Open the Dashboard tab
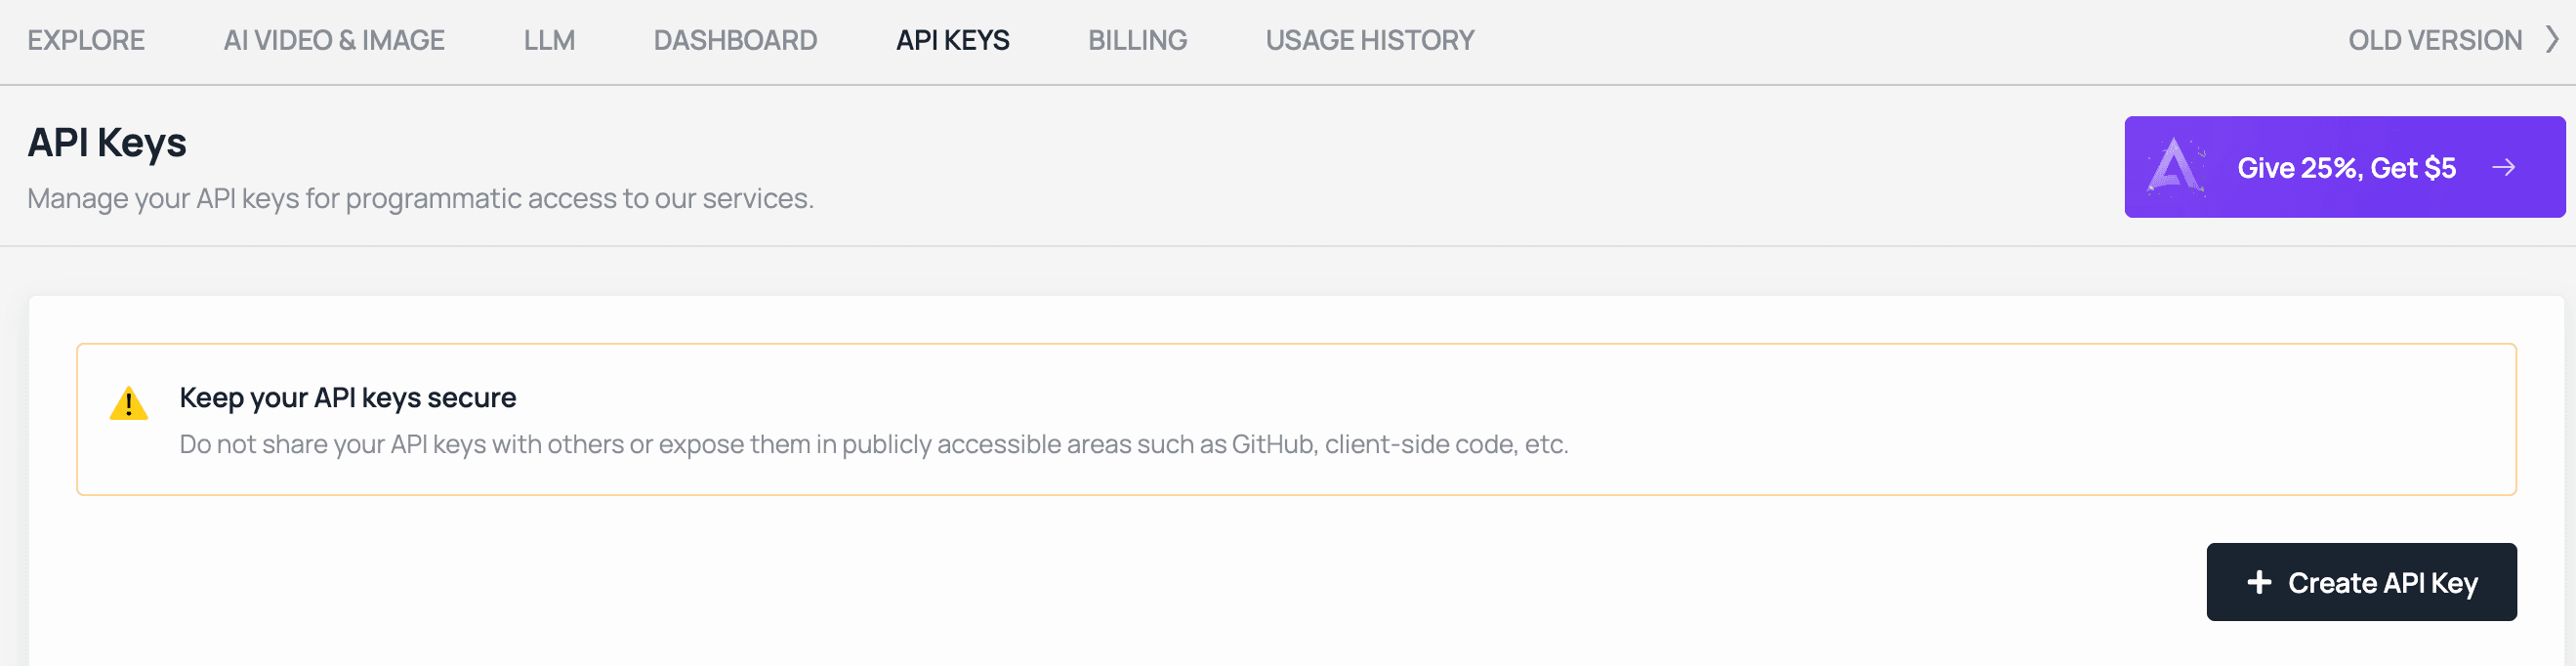This screenshot has width=2576, height=666. click(735, 40)
